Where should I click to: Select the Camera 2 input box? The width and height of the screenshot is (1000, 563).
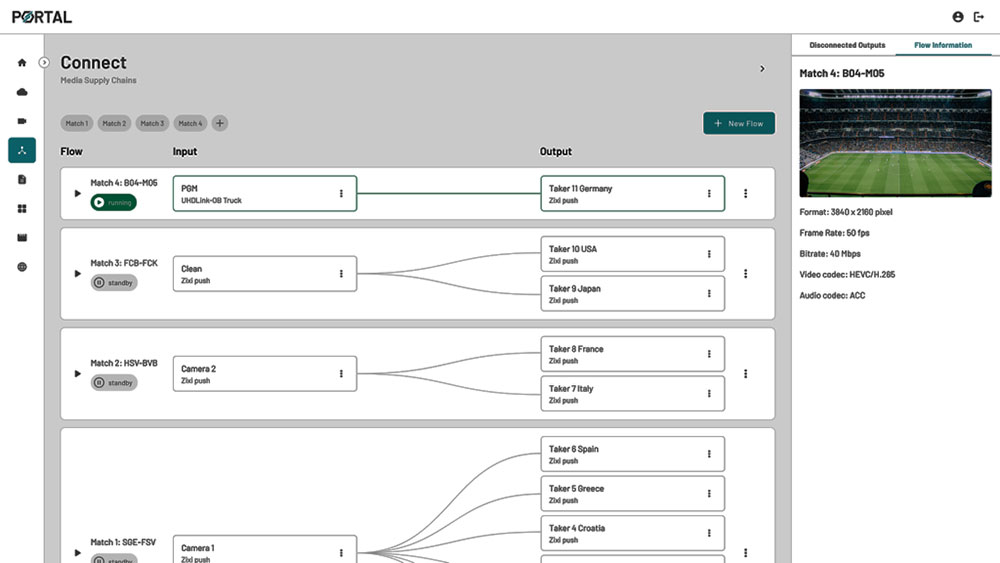tap(265, 374)
